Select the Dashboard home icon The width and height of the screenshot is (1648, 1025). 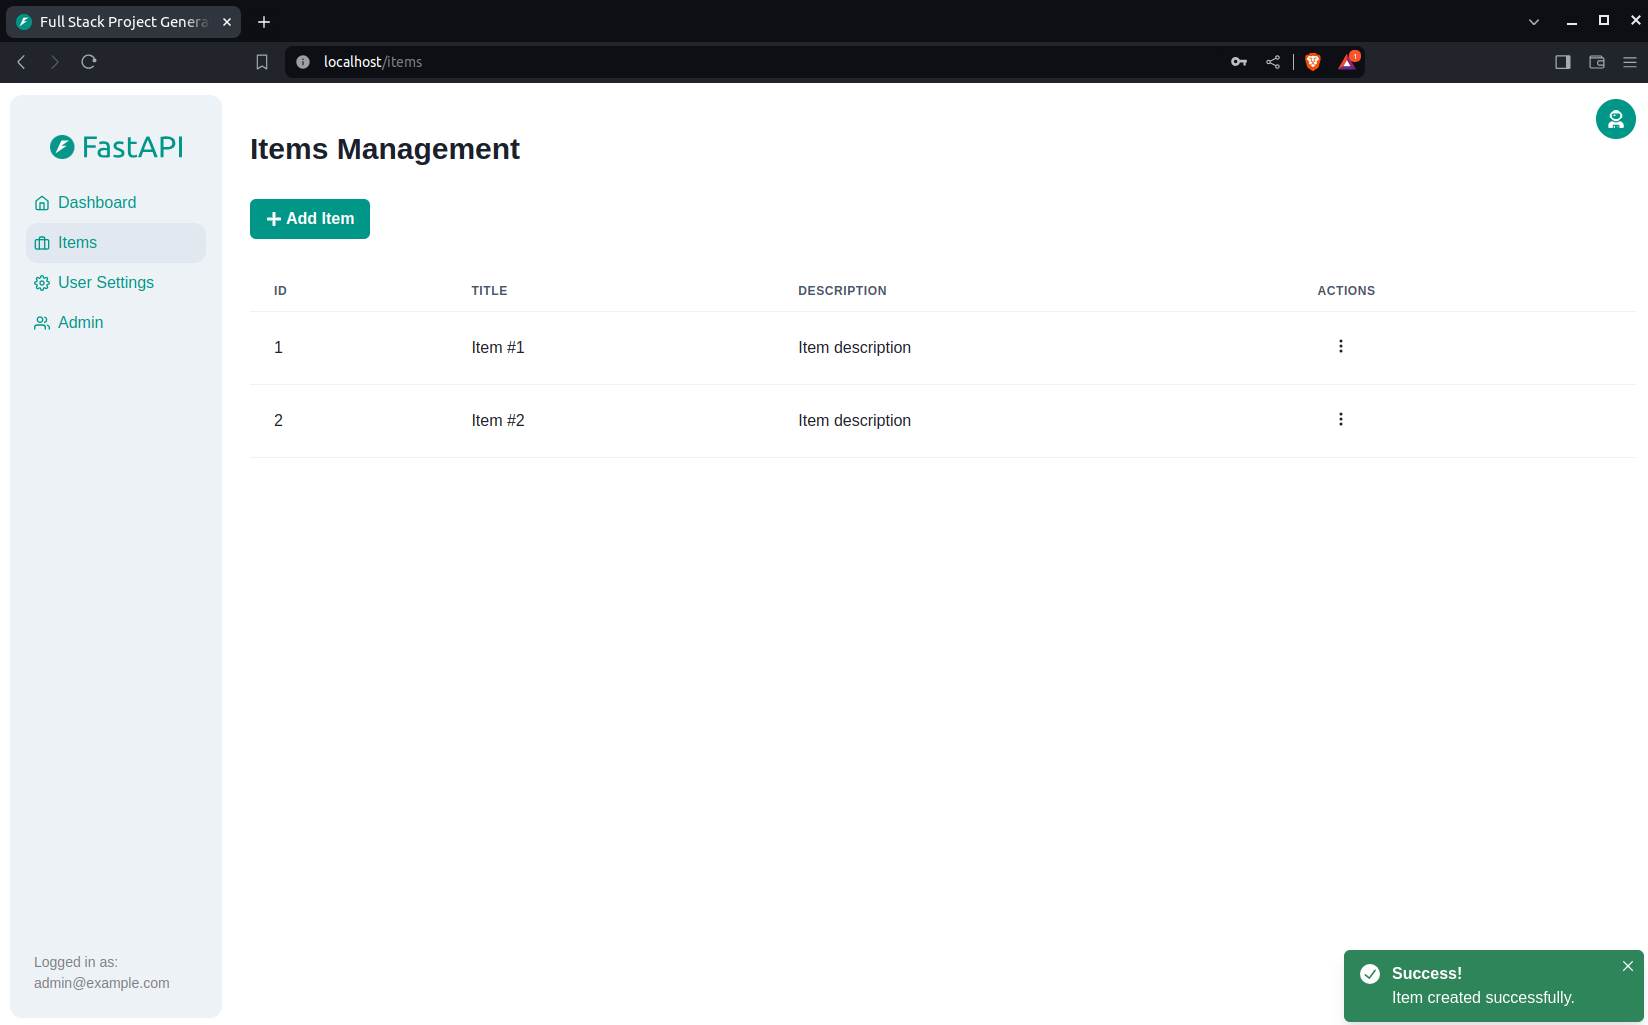click(x=42, y=202)
